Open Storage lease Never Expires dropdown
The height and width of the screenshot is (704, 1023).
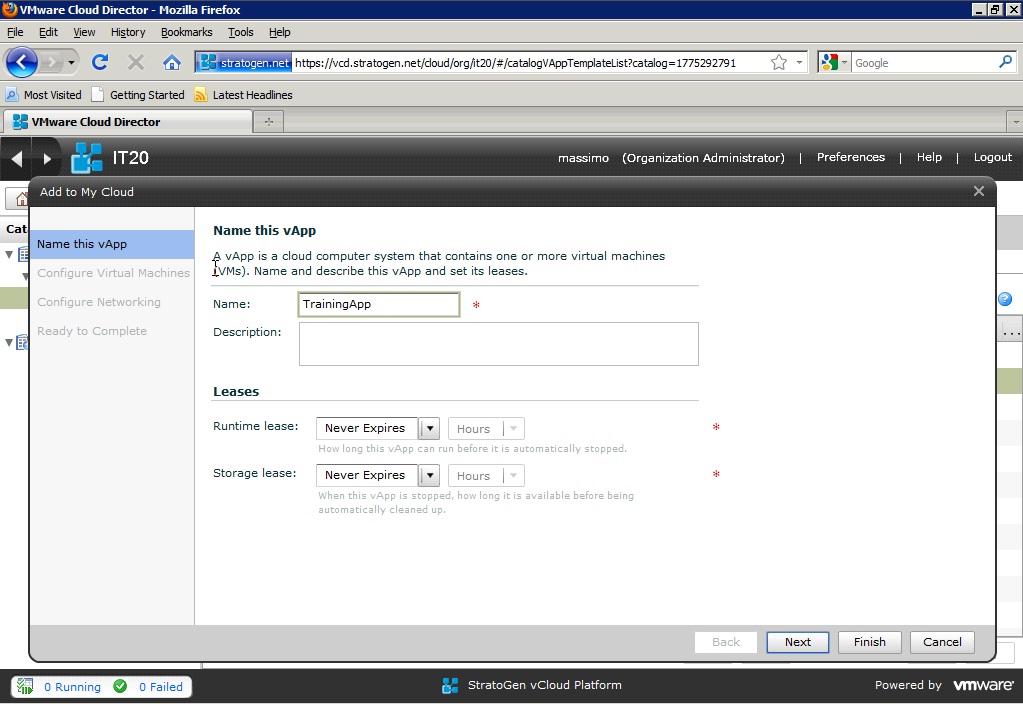tap(378, 475)
